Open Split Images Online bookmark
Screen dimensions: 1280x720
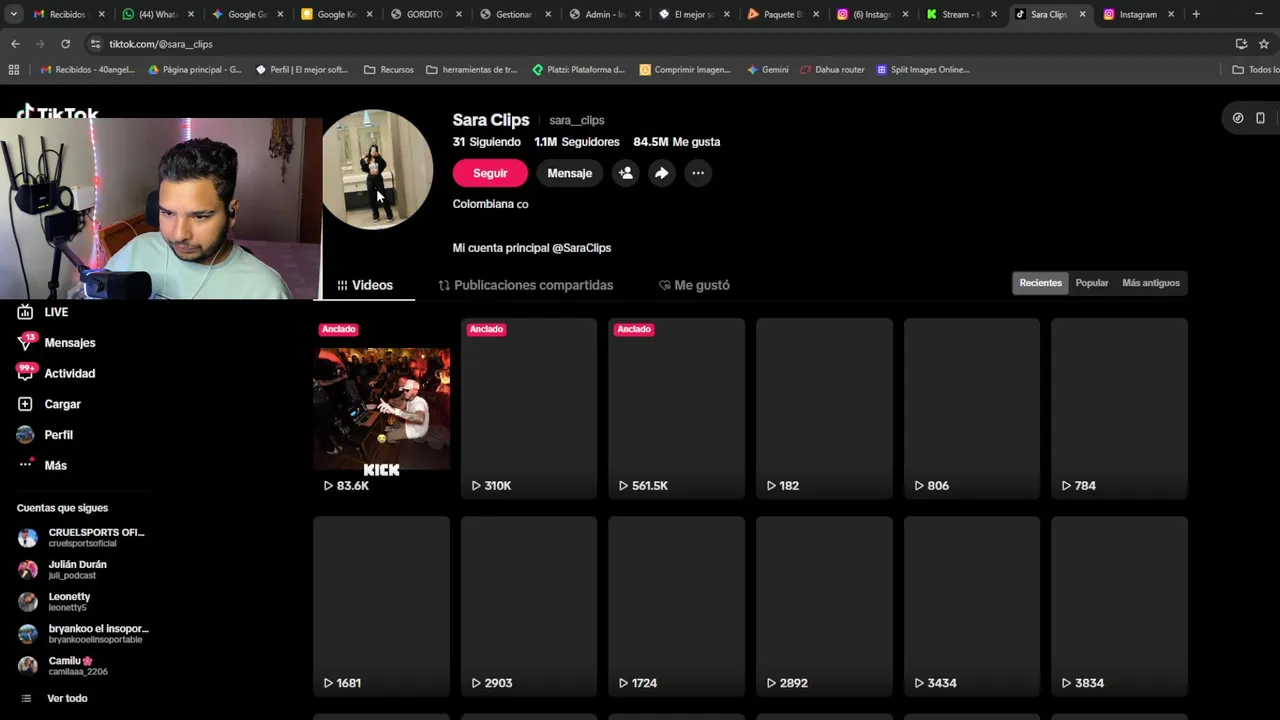click(922, 70)
